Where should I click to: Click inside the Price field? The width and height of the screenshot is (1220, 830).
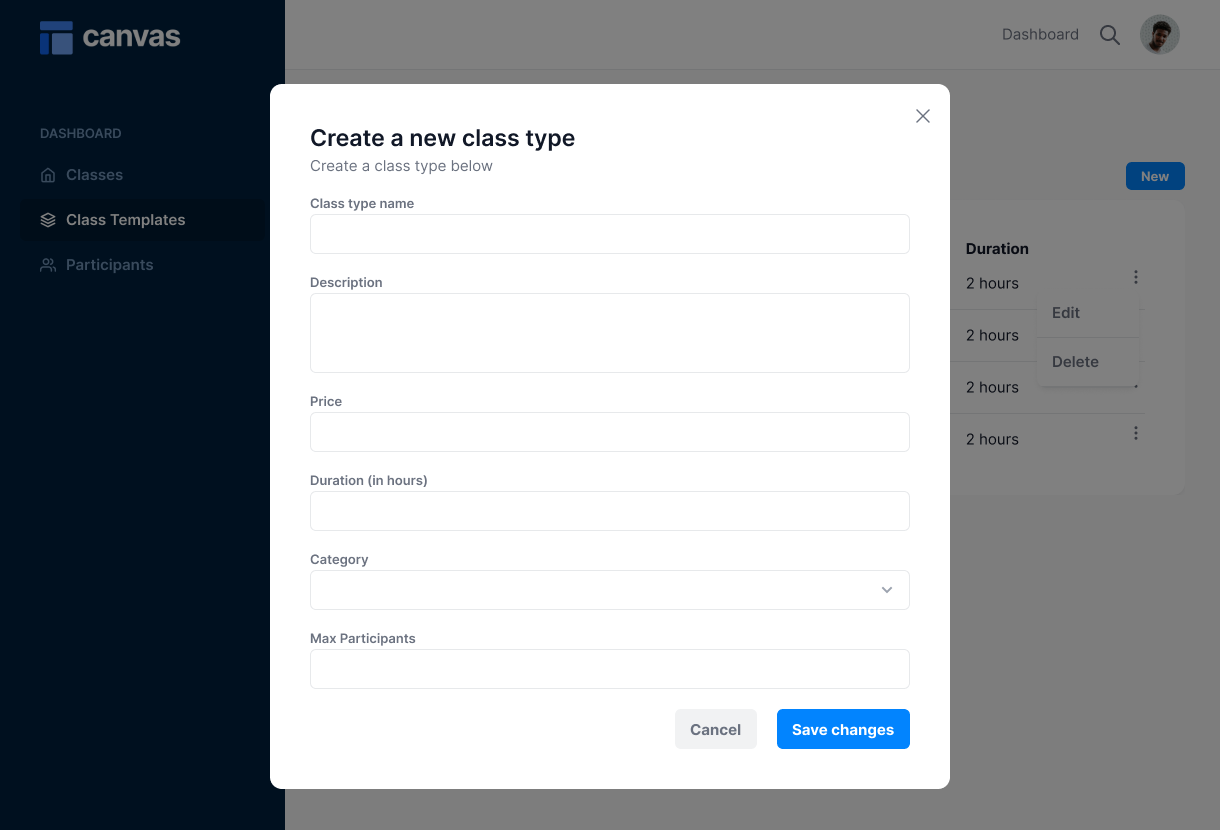(x=610, y=432)
